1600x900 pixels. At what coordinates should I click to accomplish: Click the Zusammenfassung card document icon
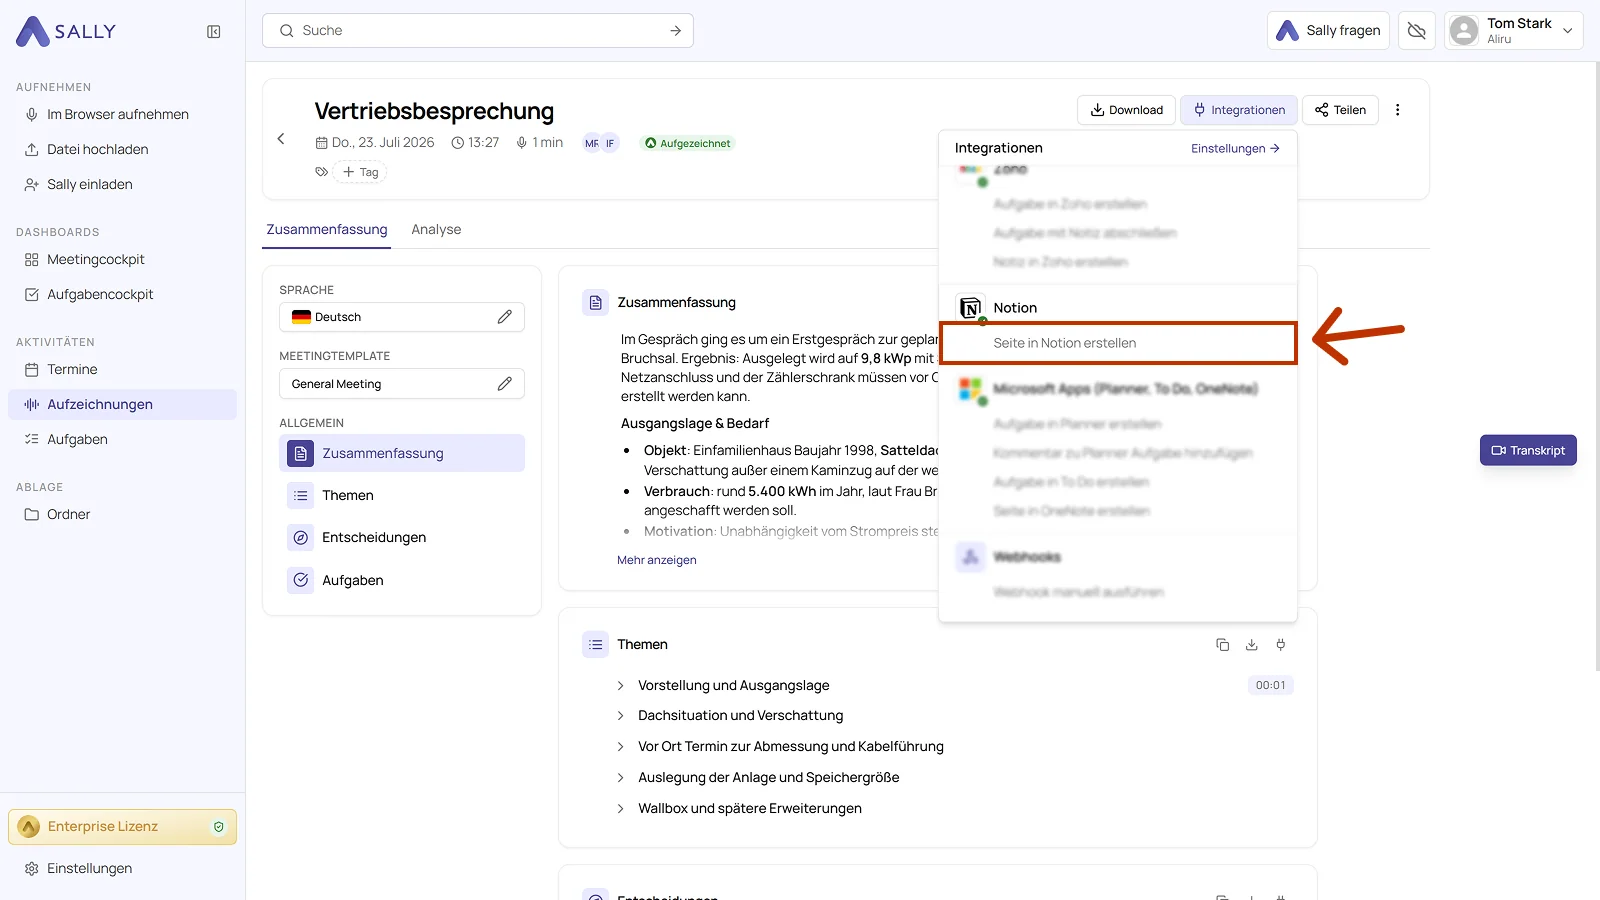[595, 302]
